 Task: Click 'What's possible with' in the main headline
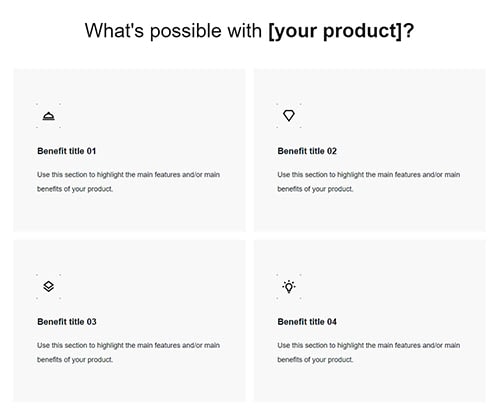173,31
